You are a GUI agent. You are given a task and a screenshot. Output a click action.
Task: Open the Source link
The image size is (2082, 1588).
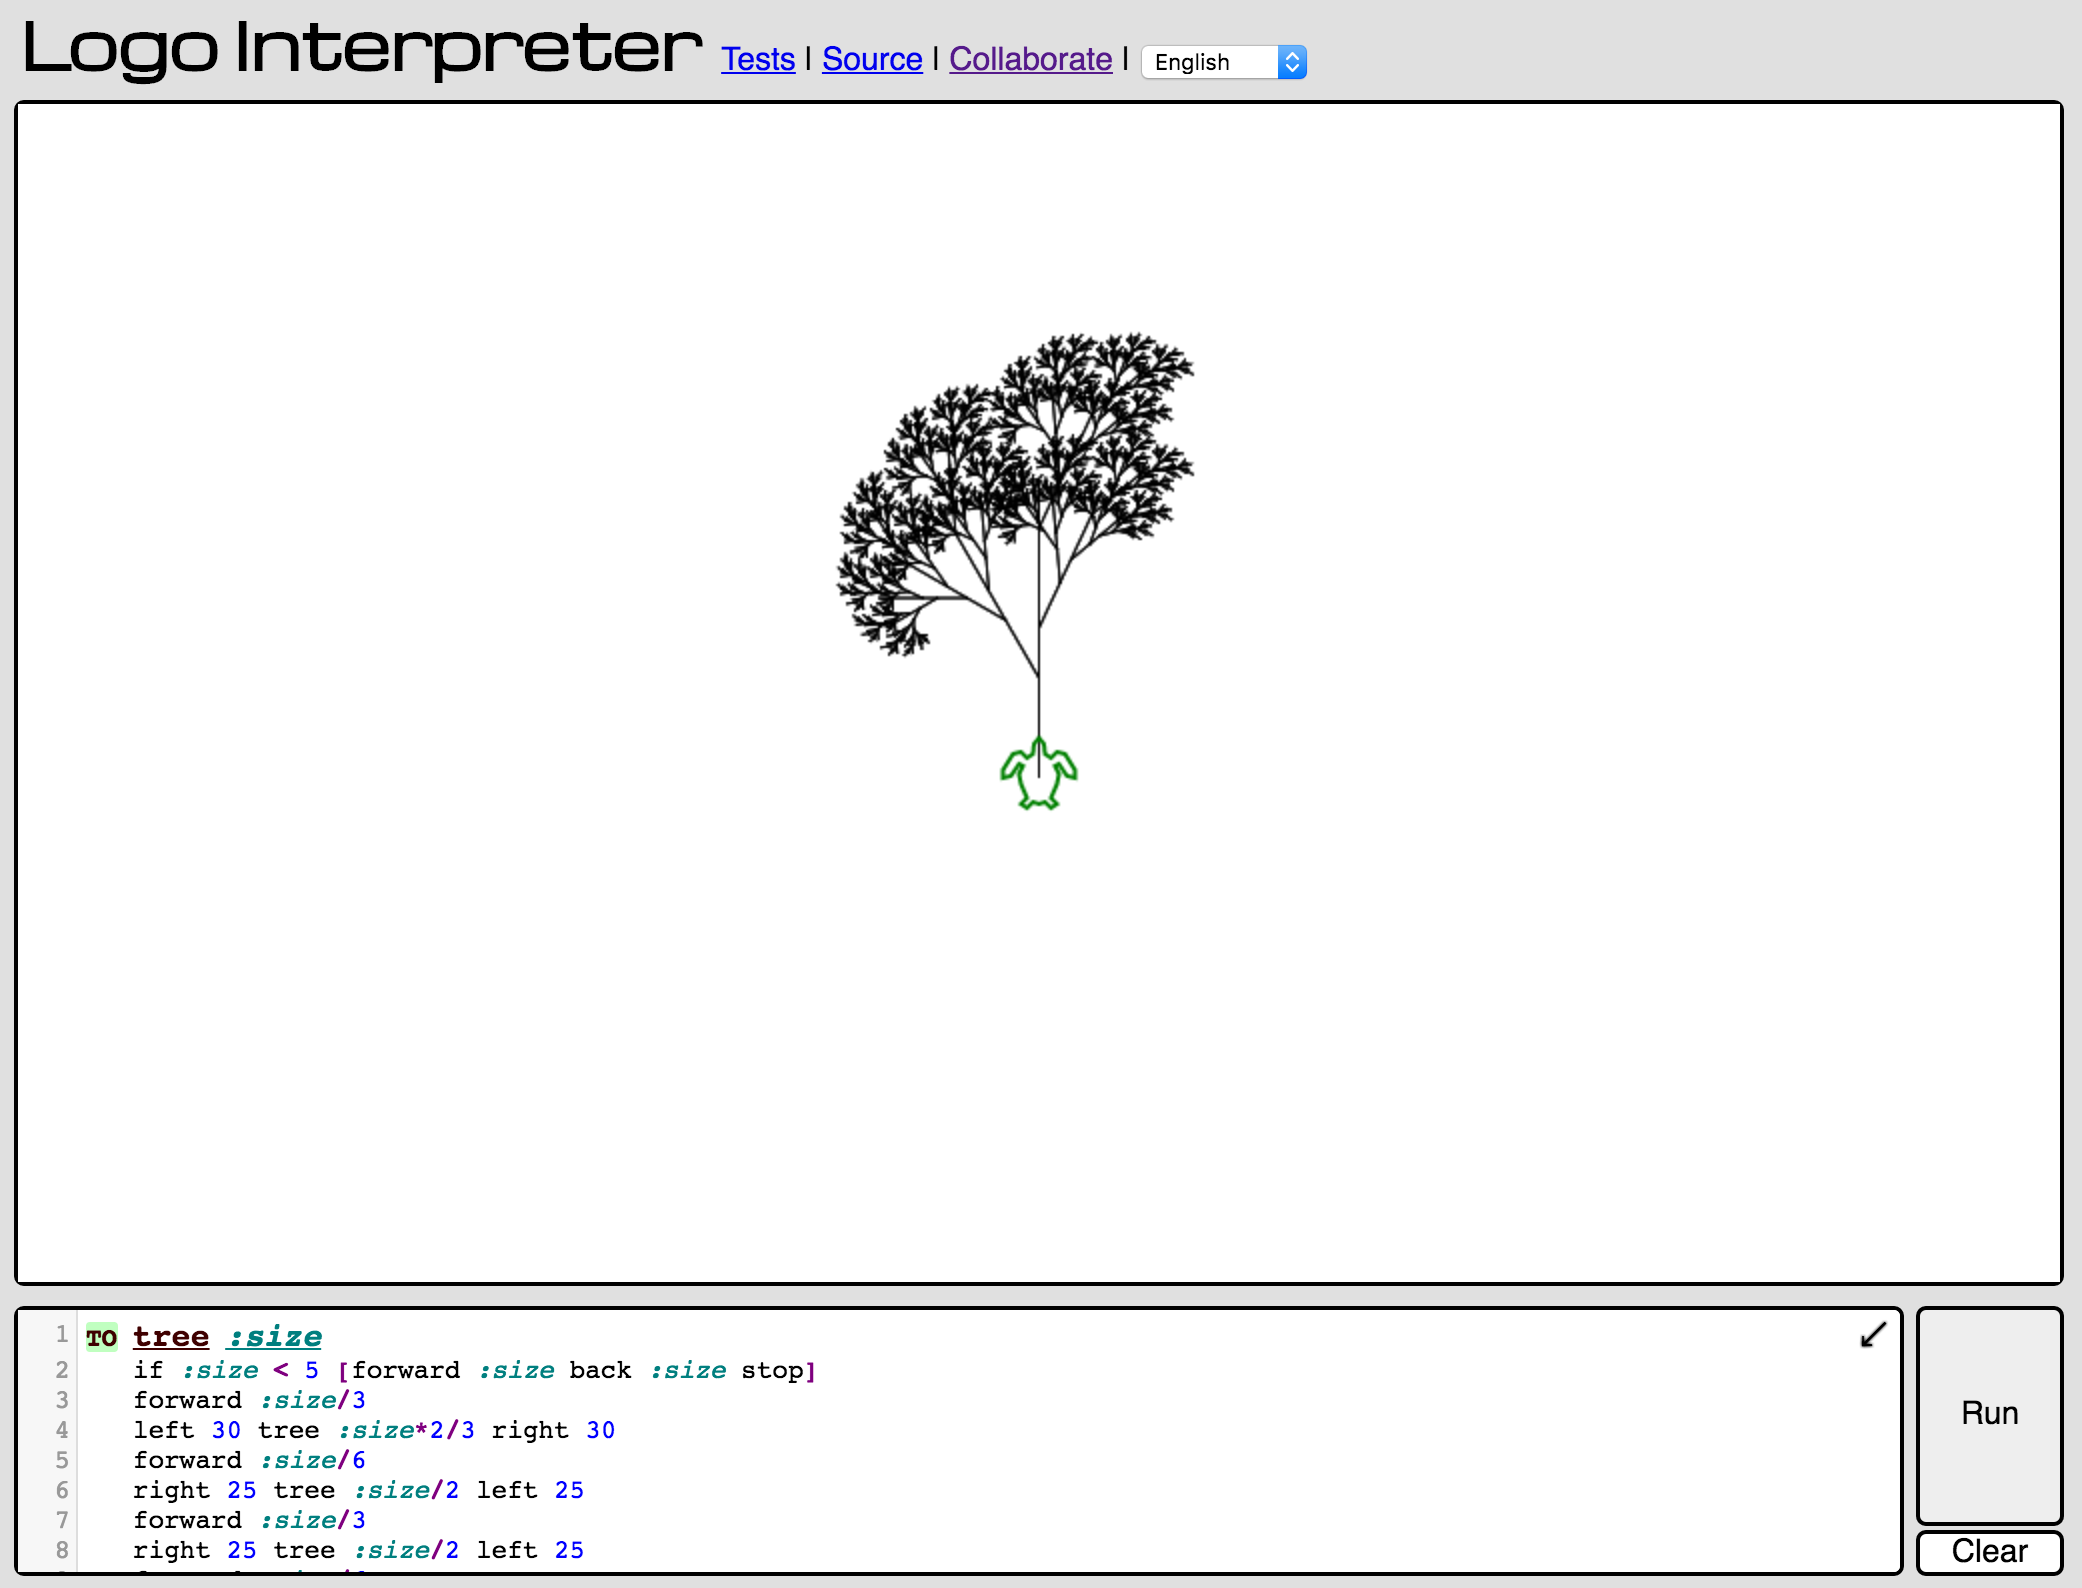(x=871, y=59)
